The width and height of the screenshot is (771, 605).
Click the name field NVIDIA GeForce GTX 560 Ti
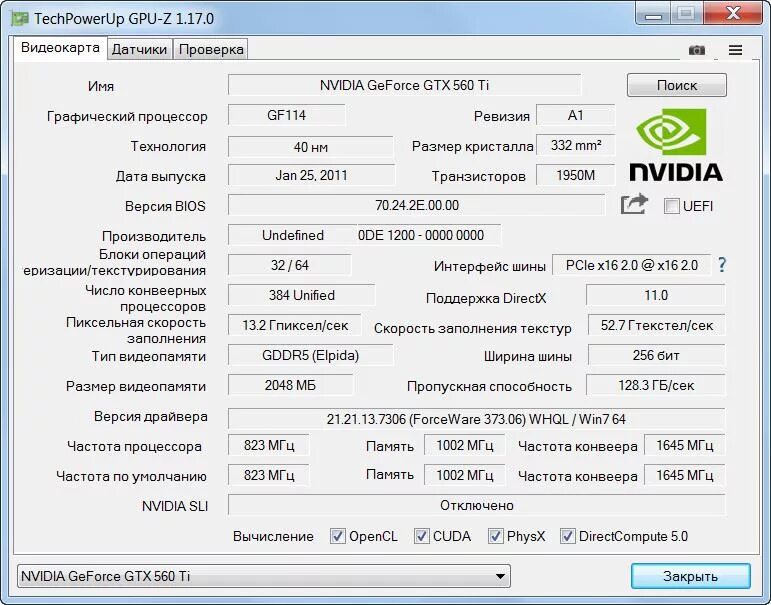(x=404, y=85)
